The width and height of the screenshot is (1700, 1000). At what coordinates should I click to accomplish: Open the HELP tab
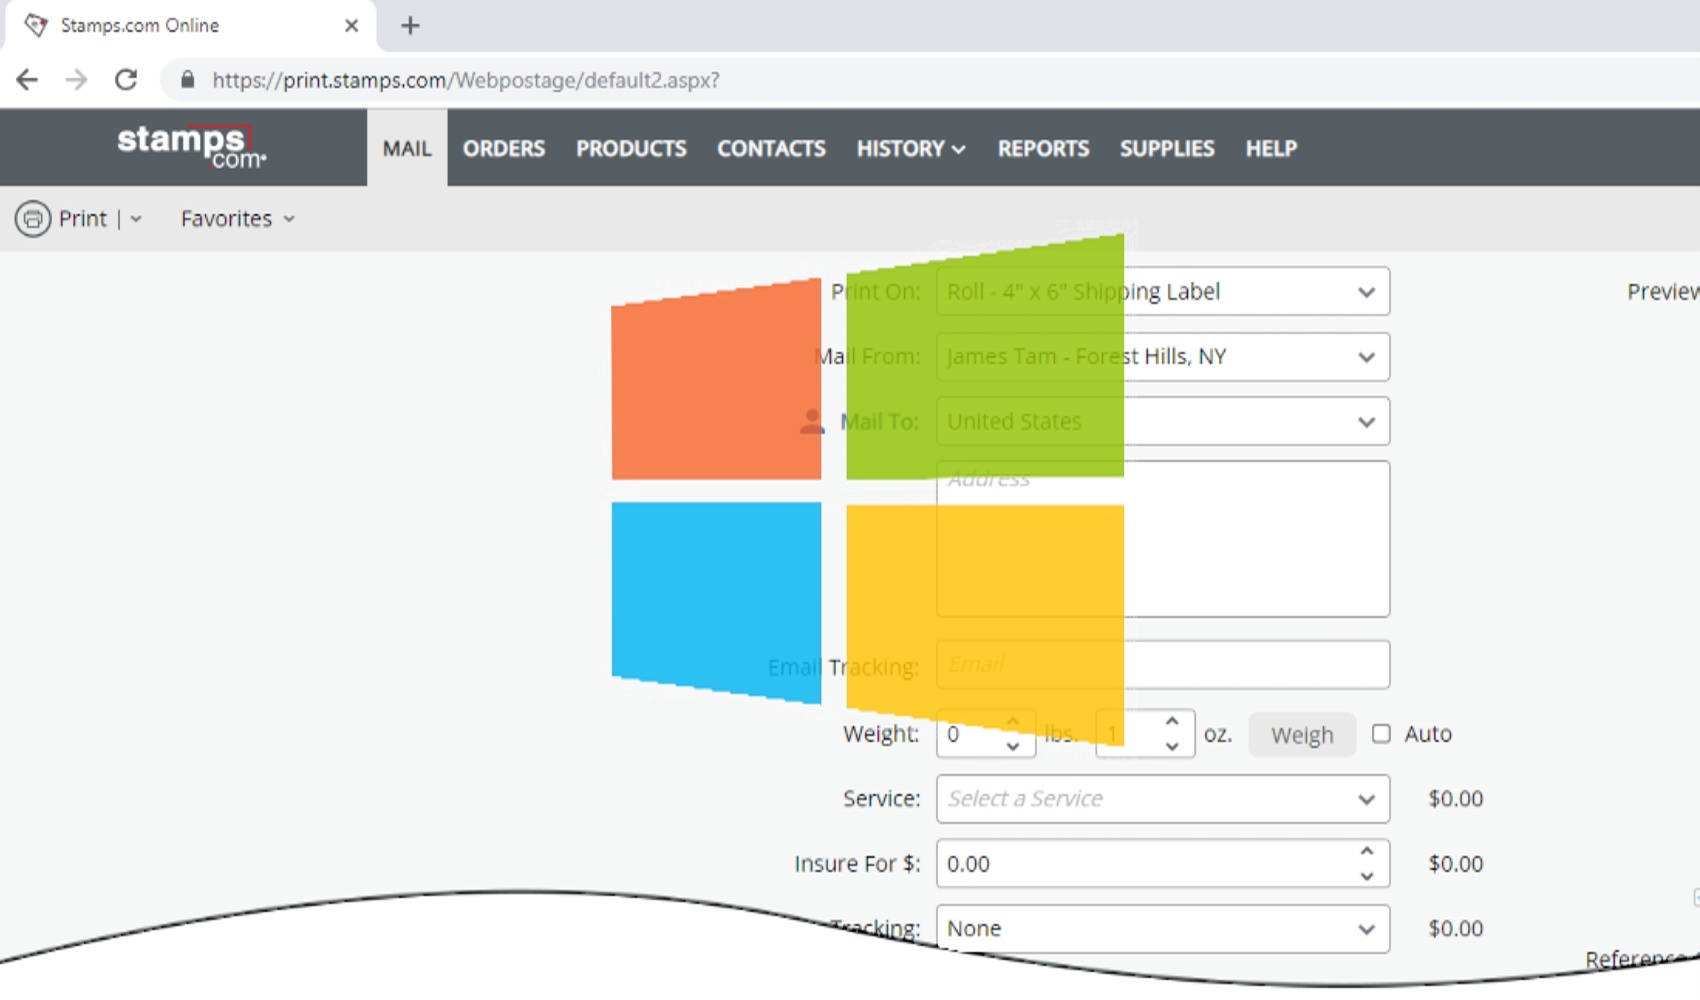point(1271,148)
